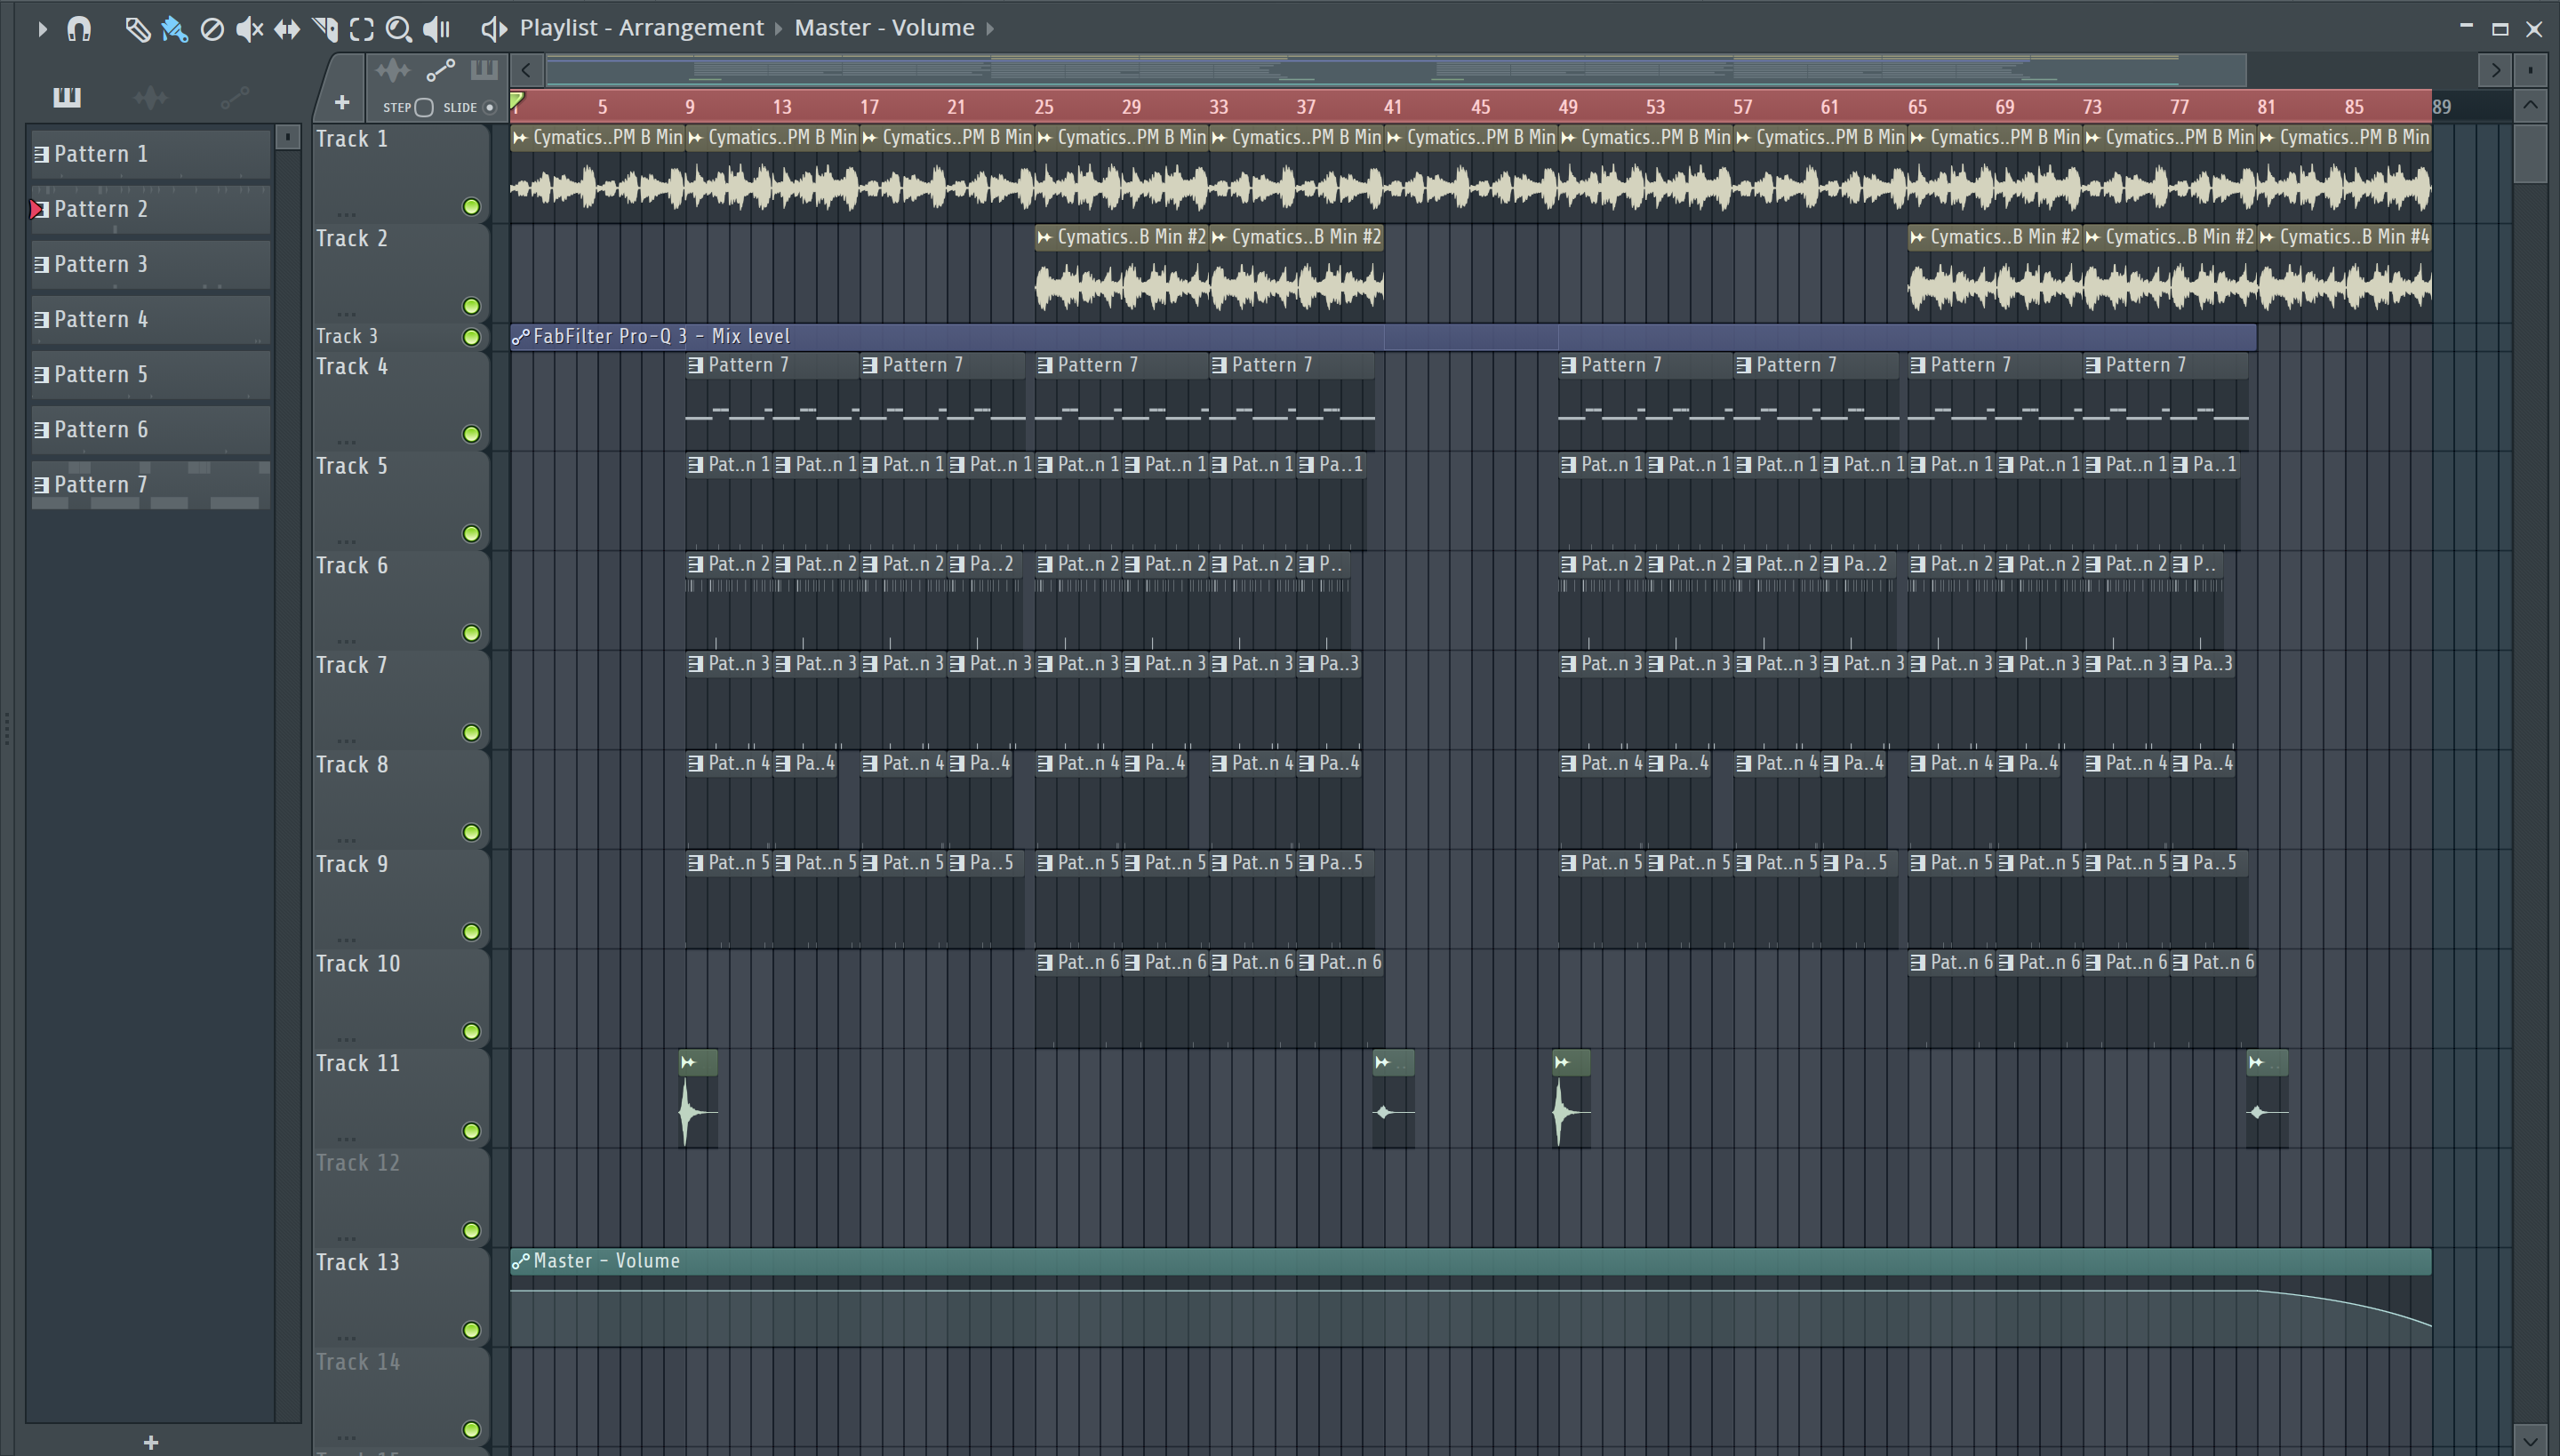This screenshot has width=2560, height=1456.
Task: Mute Track 13 with its green LED
Action: point(471,1330)
